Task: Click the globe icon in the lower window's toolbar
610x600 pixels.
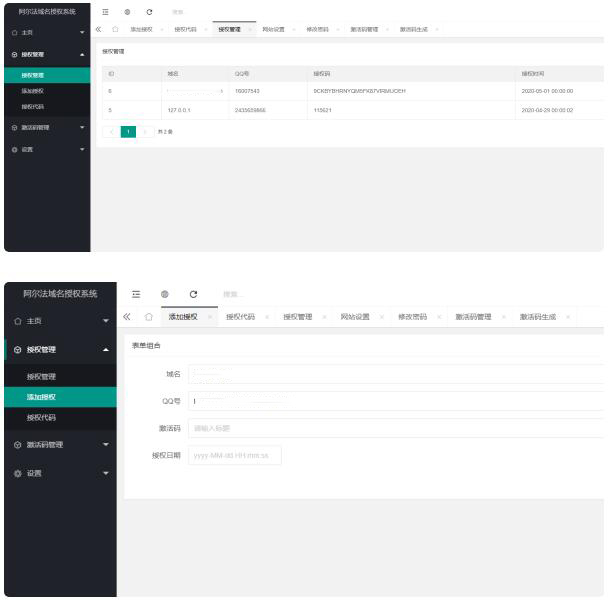Action: 164,293
